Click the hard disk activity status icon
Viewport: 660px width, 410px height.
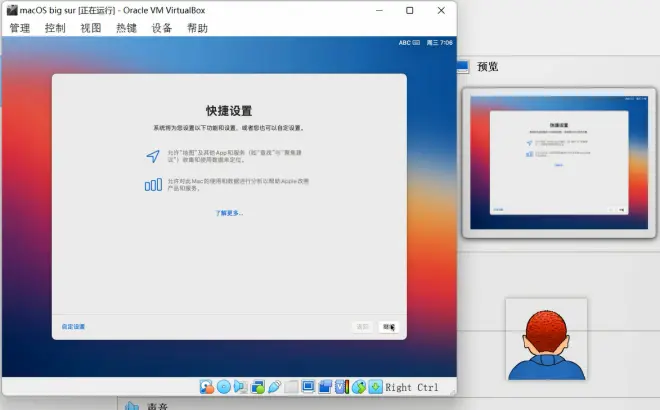(x=207, y=386)
